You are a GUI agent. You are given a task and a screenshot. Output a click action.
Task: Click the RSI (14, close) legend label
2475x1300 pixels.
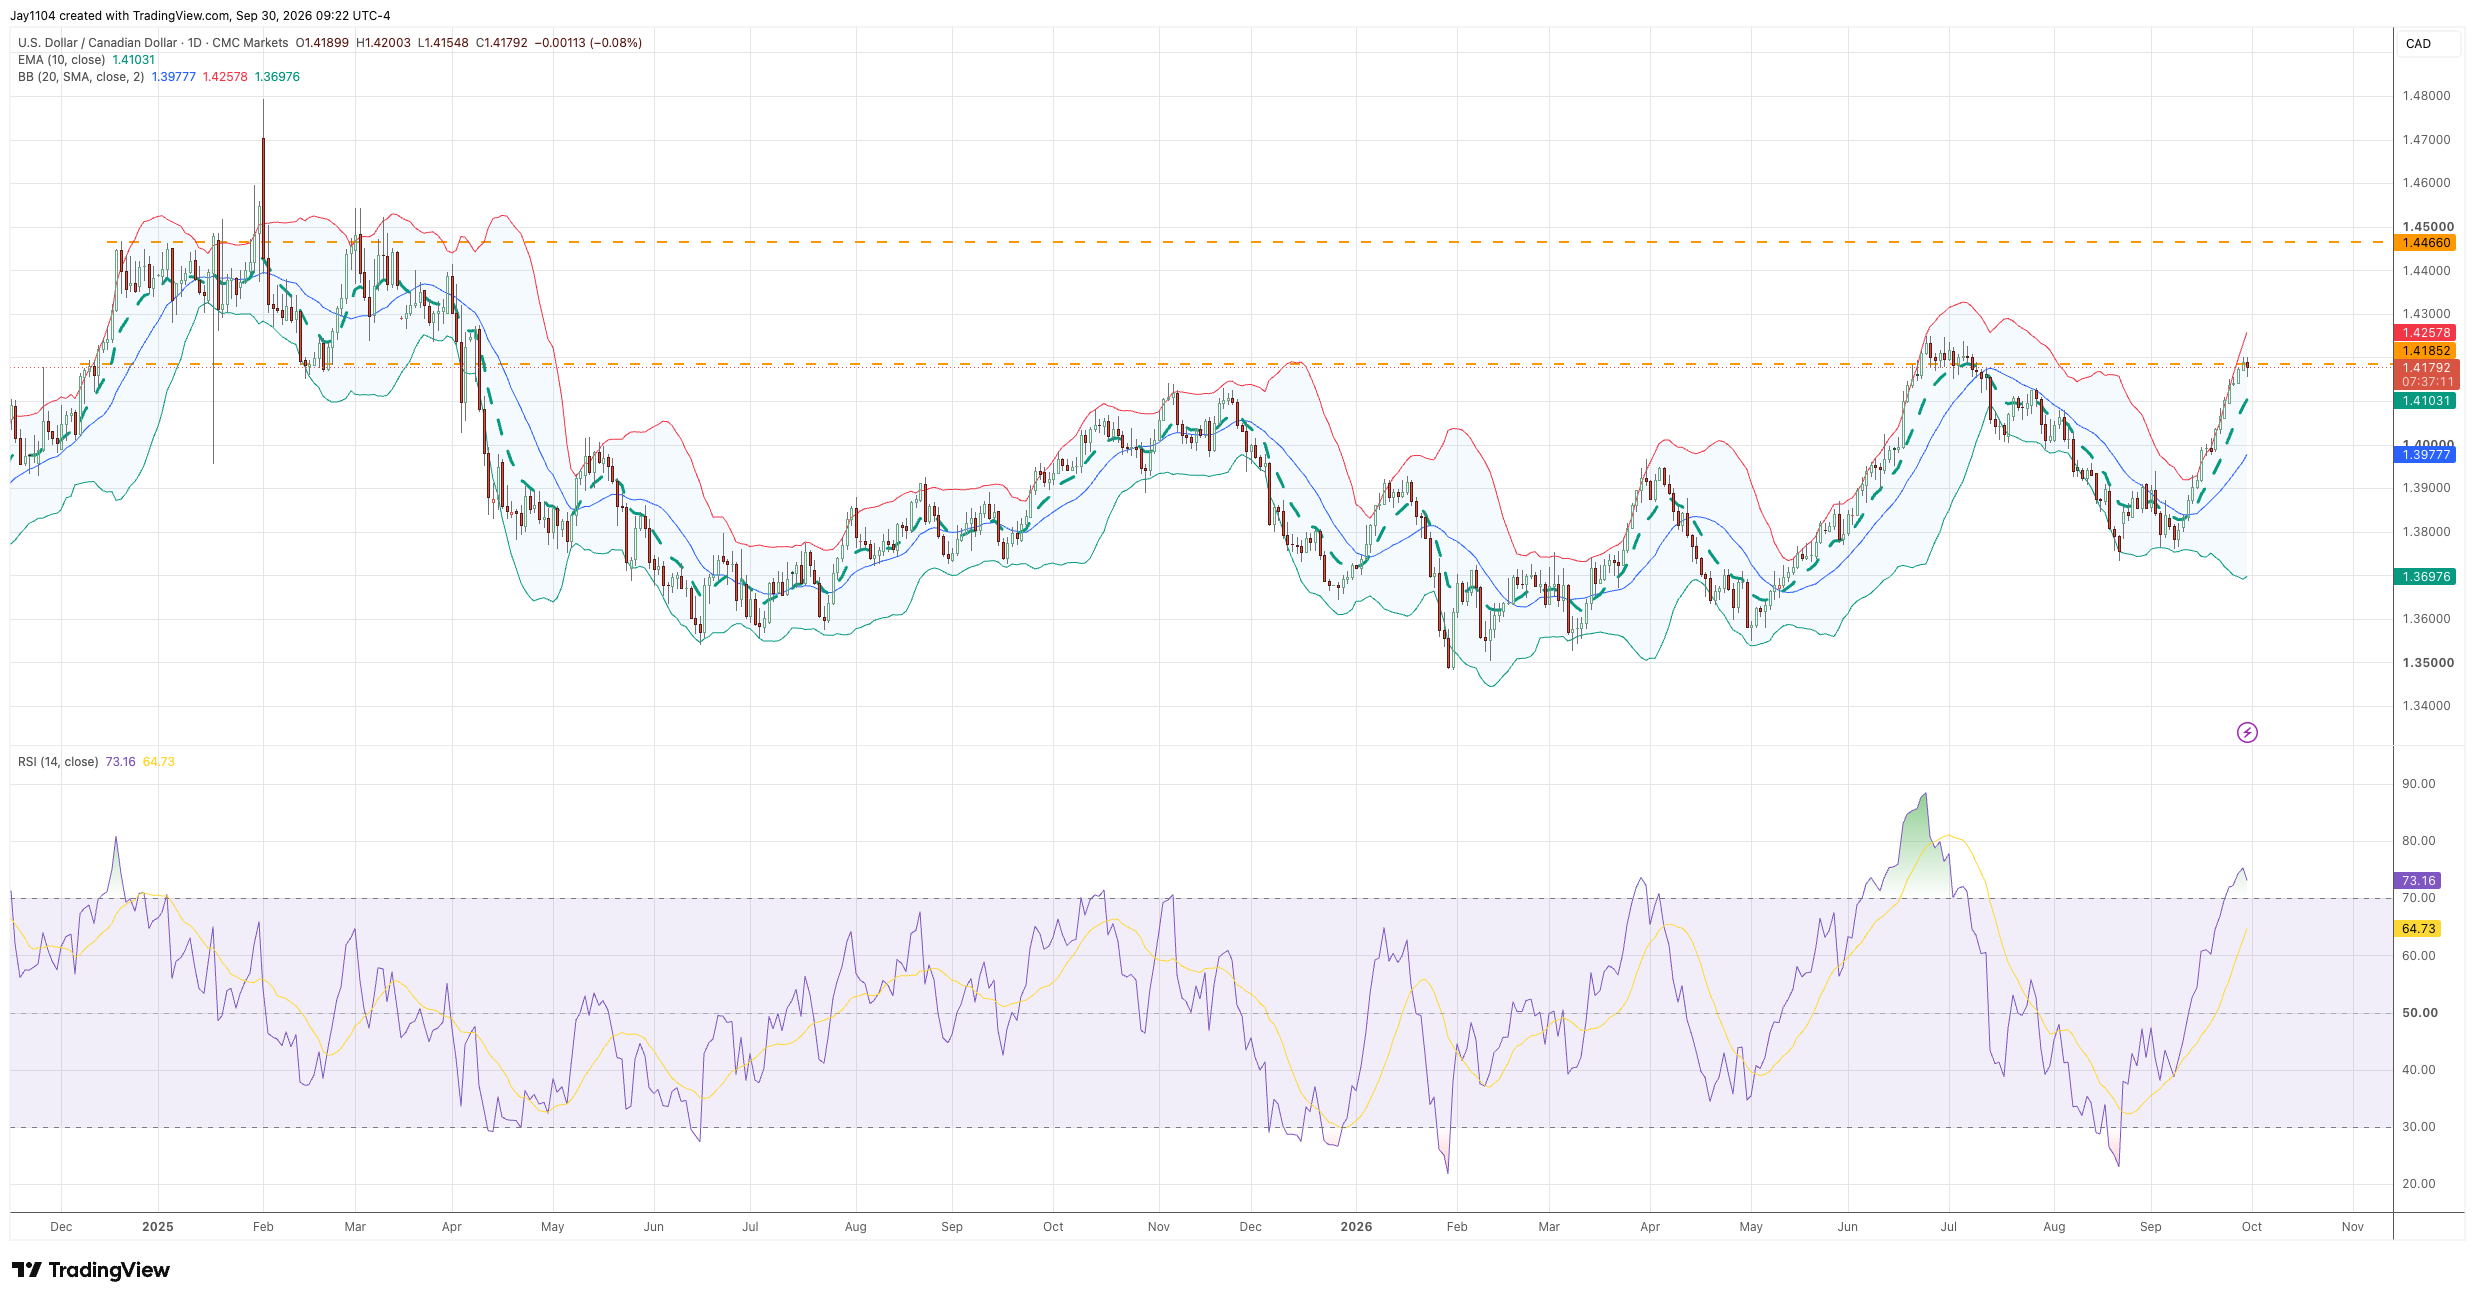pos(58,762)
